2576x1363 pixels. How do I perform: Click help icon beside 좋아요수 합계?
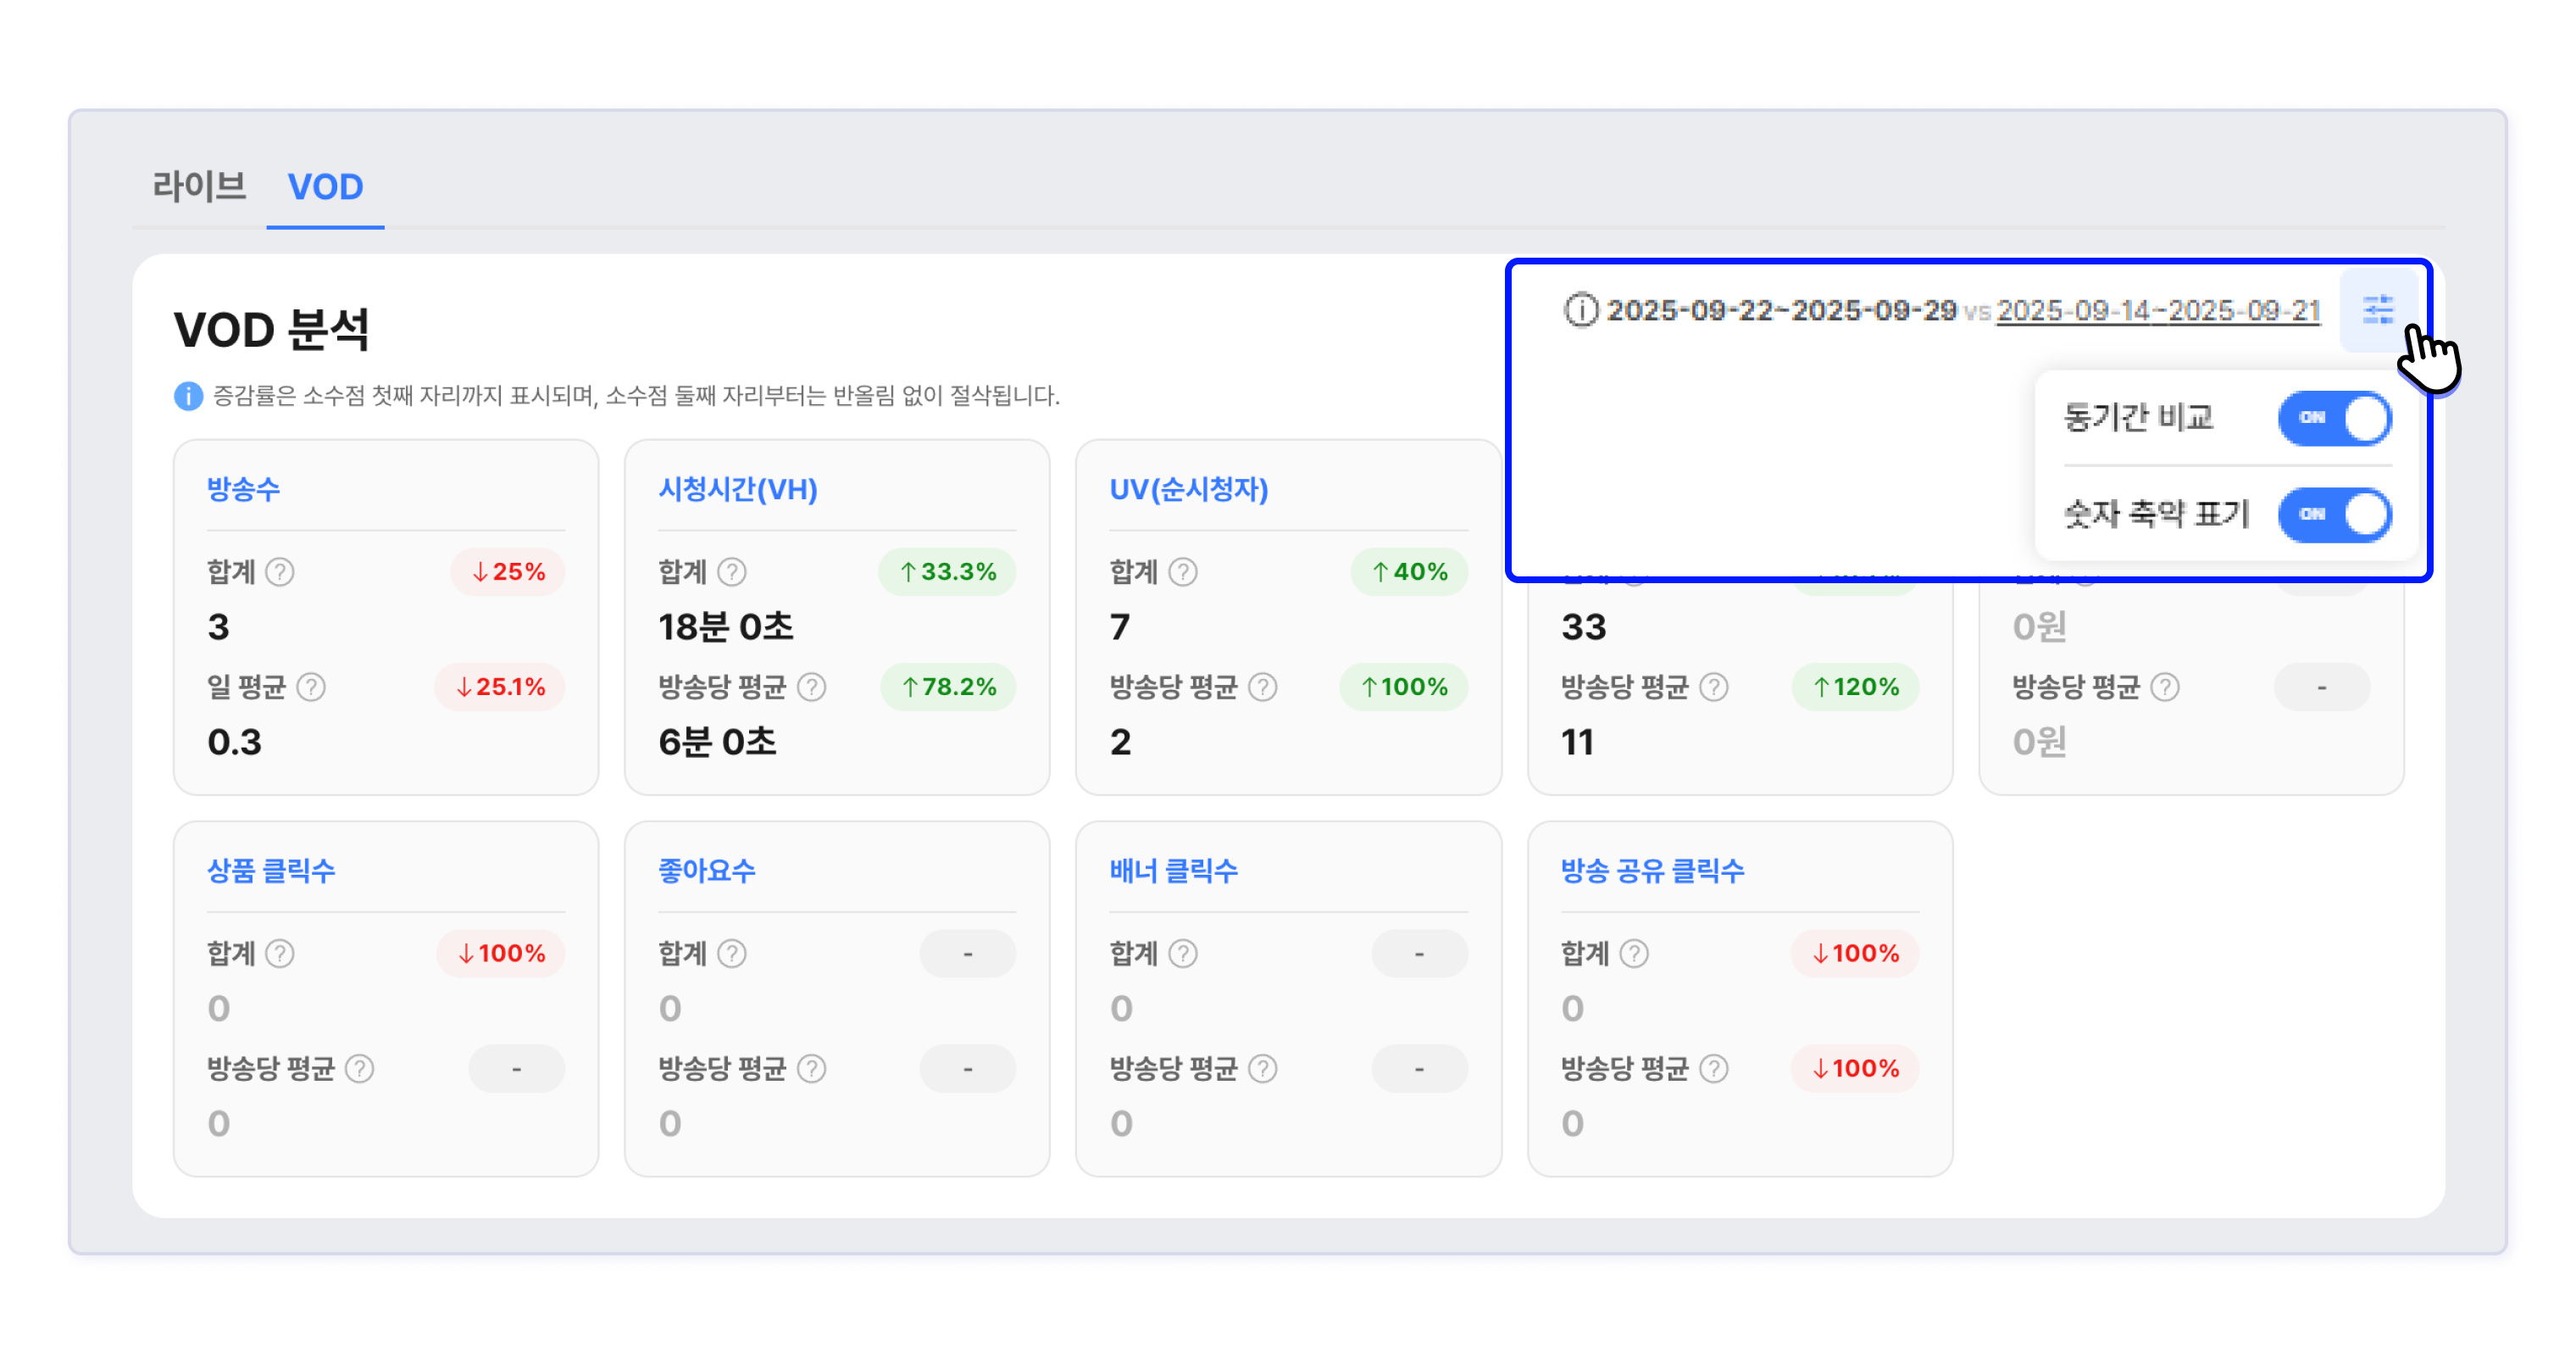[x=732, y=954]
